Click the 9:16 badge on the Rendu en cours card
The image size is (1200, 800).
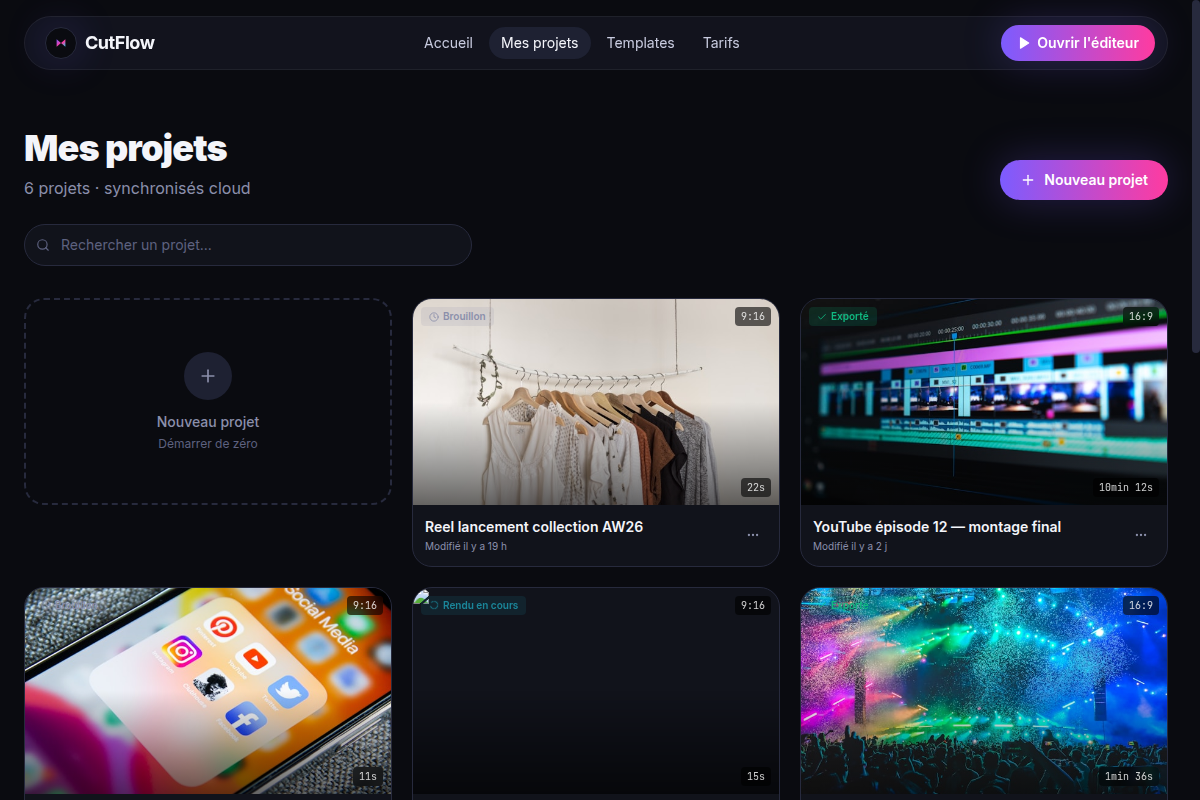752,605
